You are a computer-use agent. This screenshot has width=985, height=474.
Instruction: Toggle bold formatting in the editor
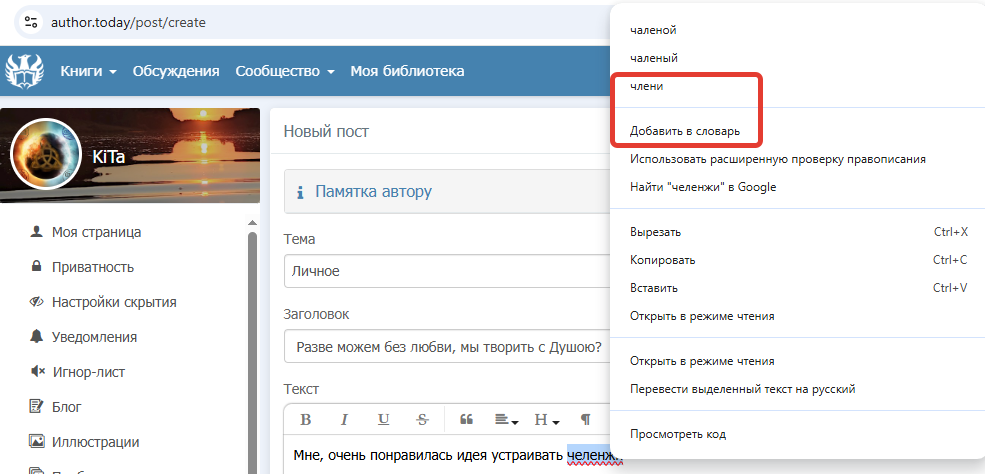[306, 419]
